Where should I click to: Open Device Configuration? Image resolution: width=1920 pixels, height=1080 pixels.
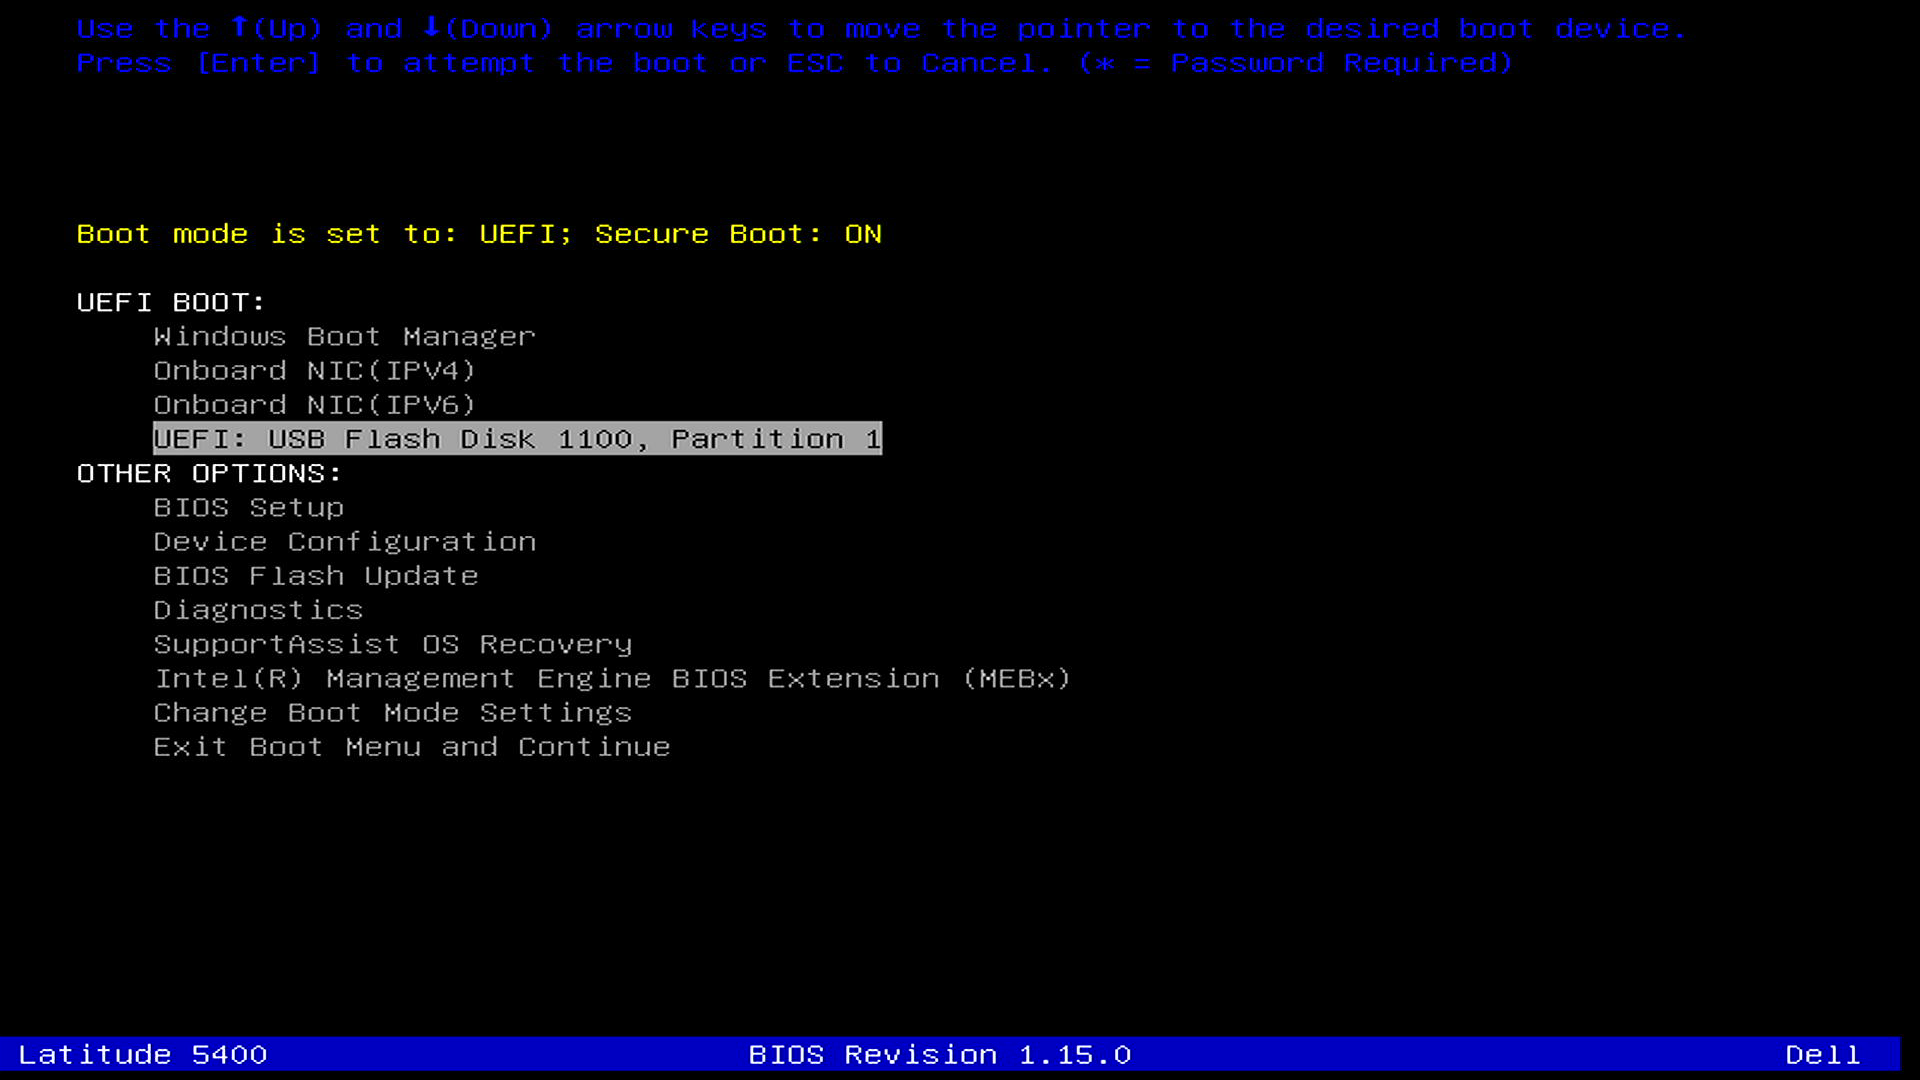click(x=345, y=542)
